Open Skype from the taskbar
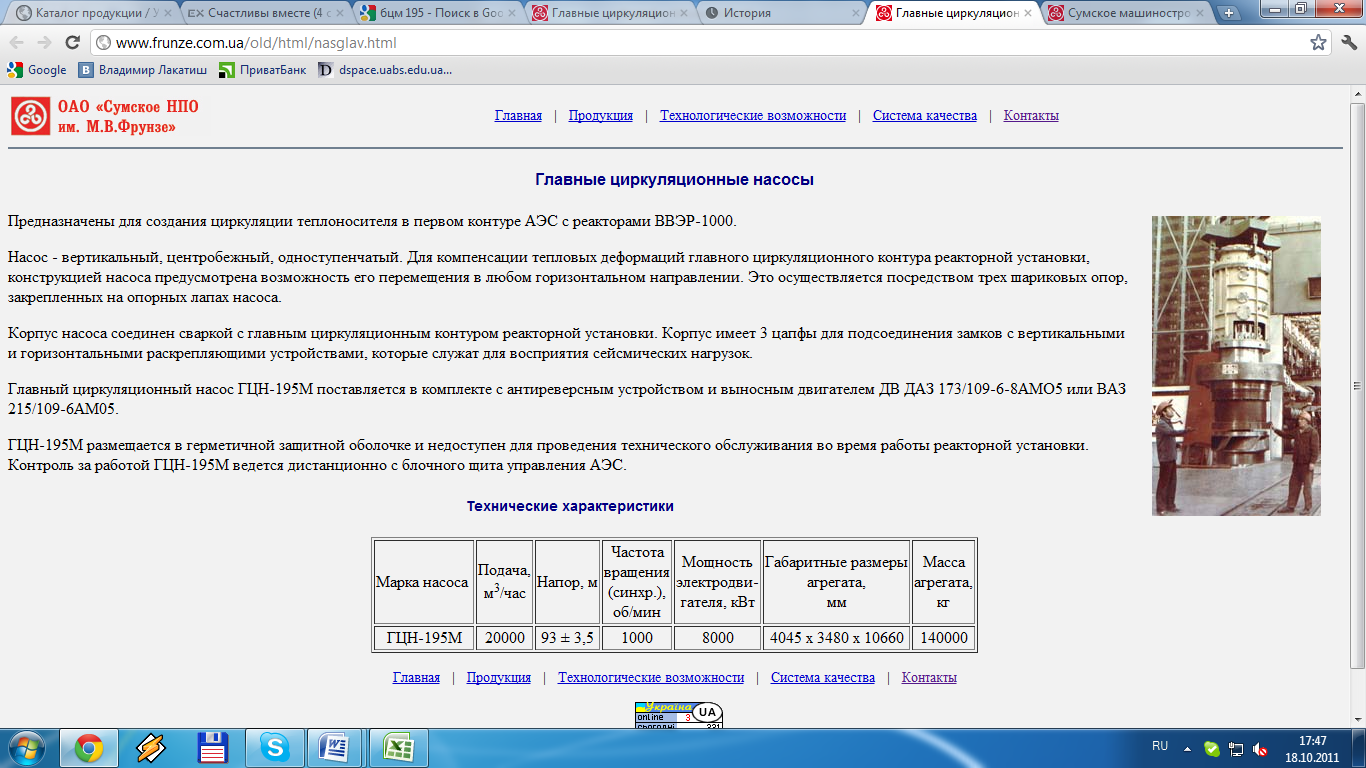 click(x=275, y=748)
